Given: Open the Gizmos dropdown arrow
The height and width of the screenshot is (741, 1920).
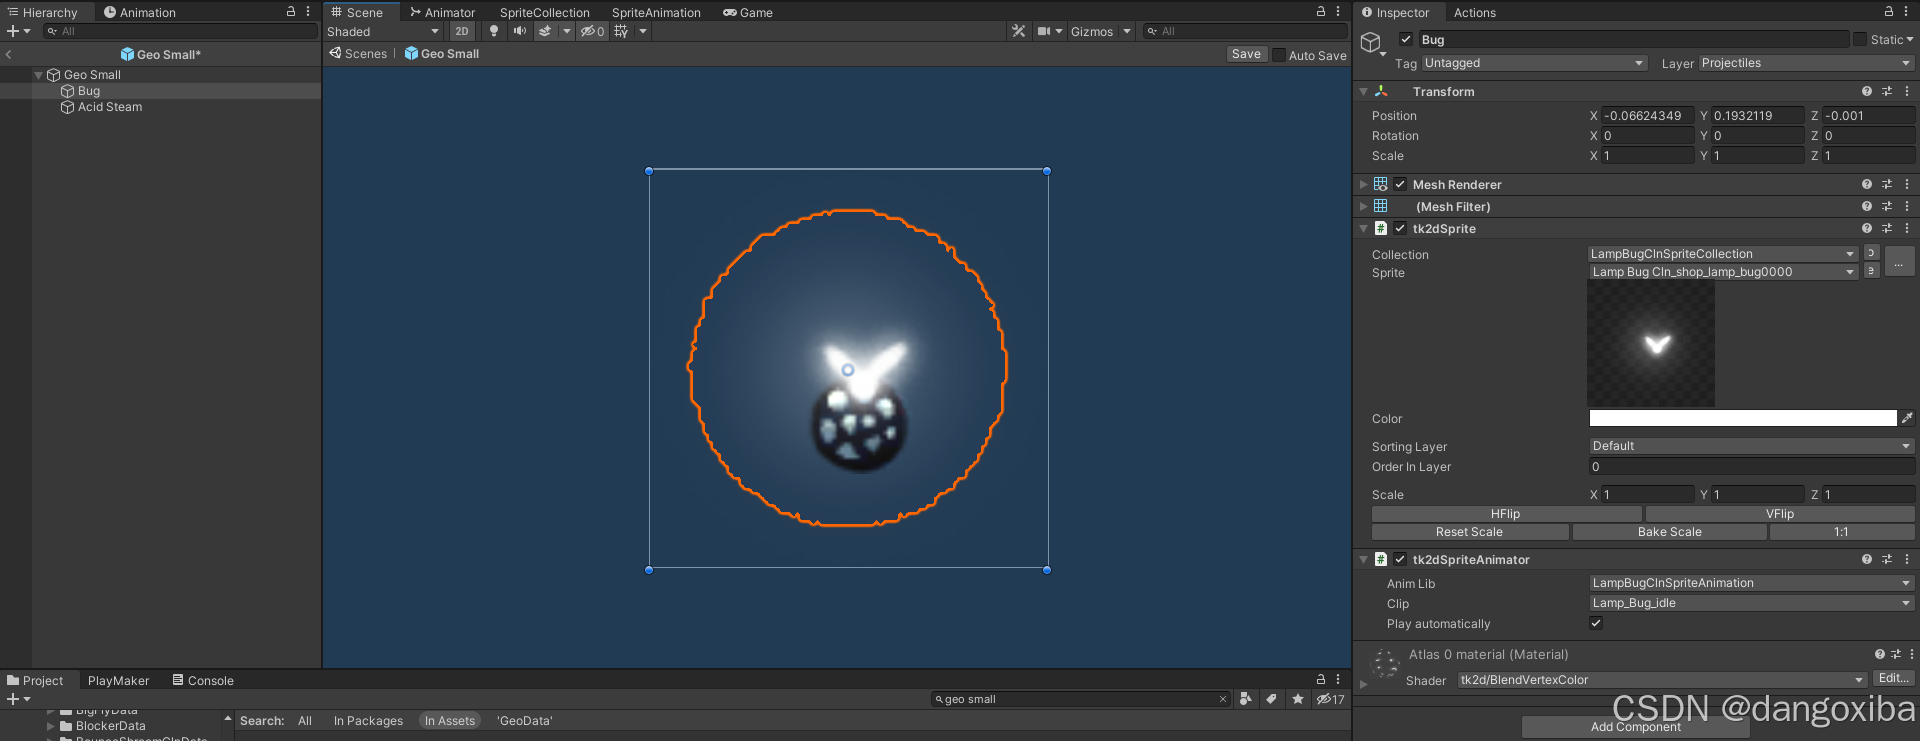Looking at the screenshot, I should tap(1127, 31).
